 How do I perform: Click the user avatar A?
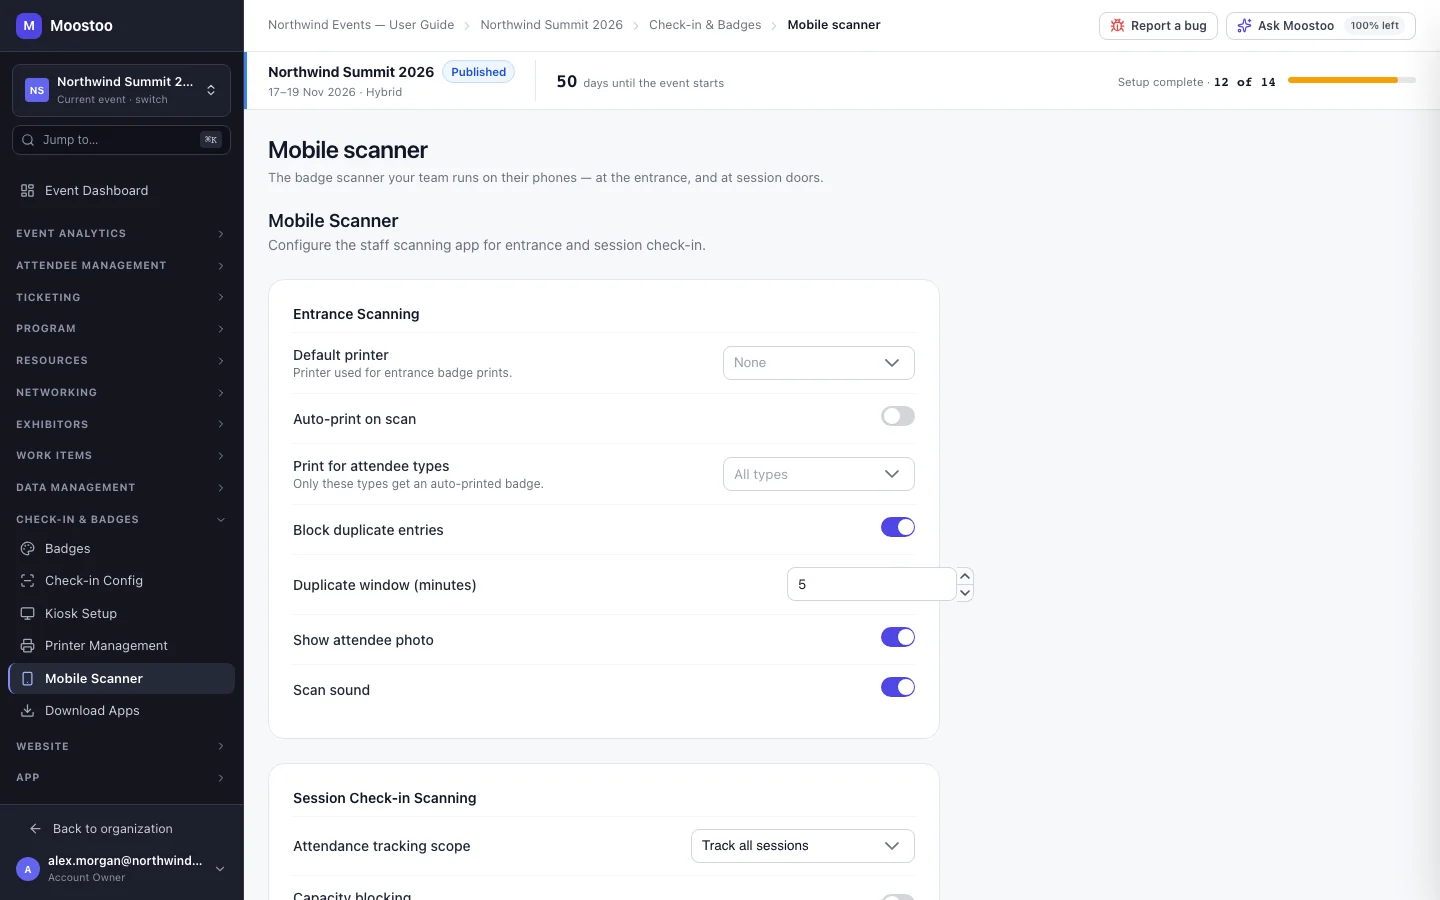(x=28, y=869)
